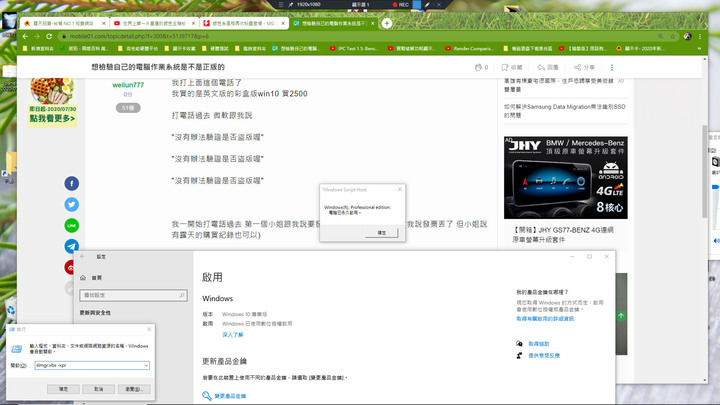This screenshot has height=405, width=720.
Task: Click the feedback person icon
Action: coord(519,355)
